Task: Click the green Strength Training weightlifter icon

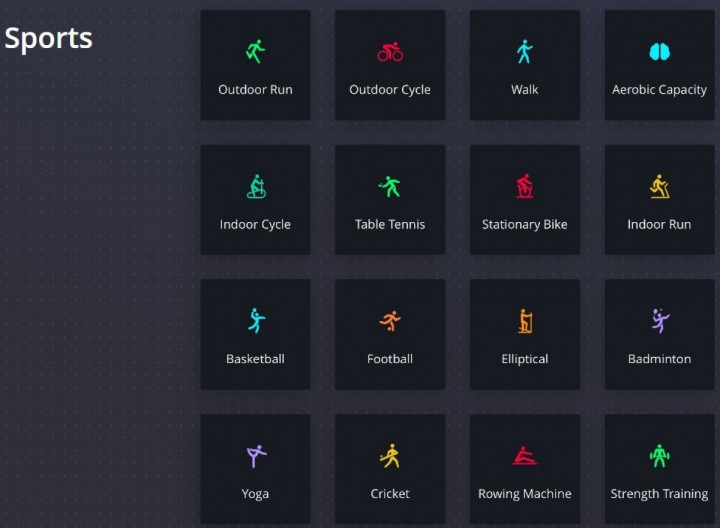Action: click(x=659, y=456)
